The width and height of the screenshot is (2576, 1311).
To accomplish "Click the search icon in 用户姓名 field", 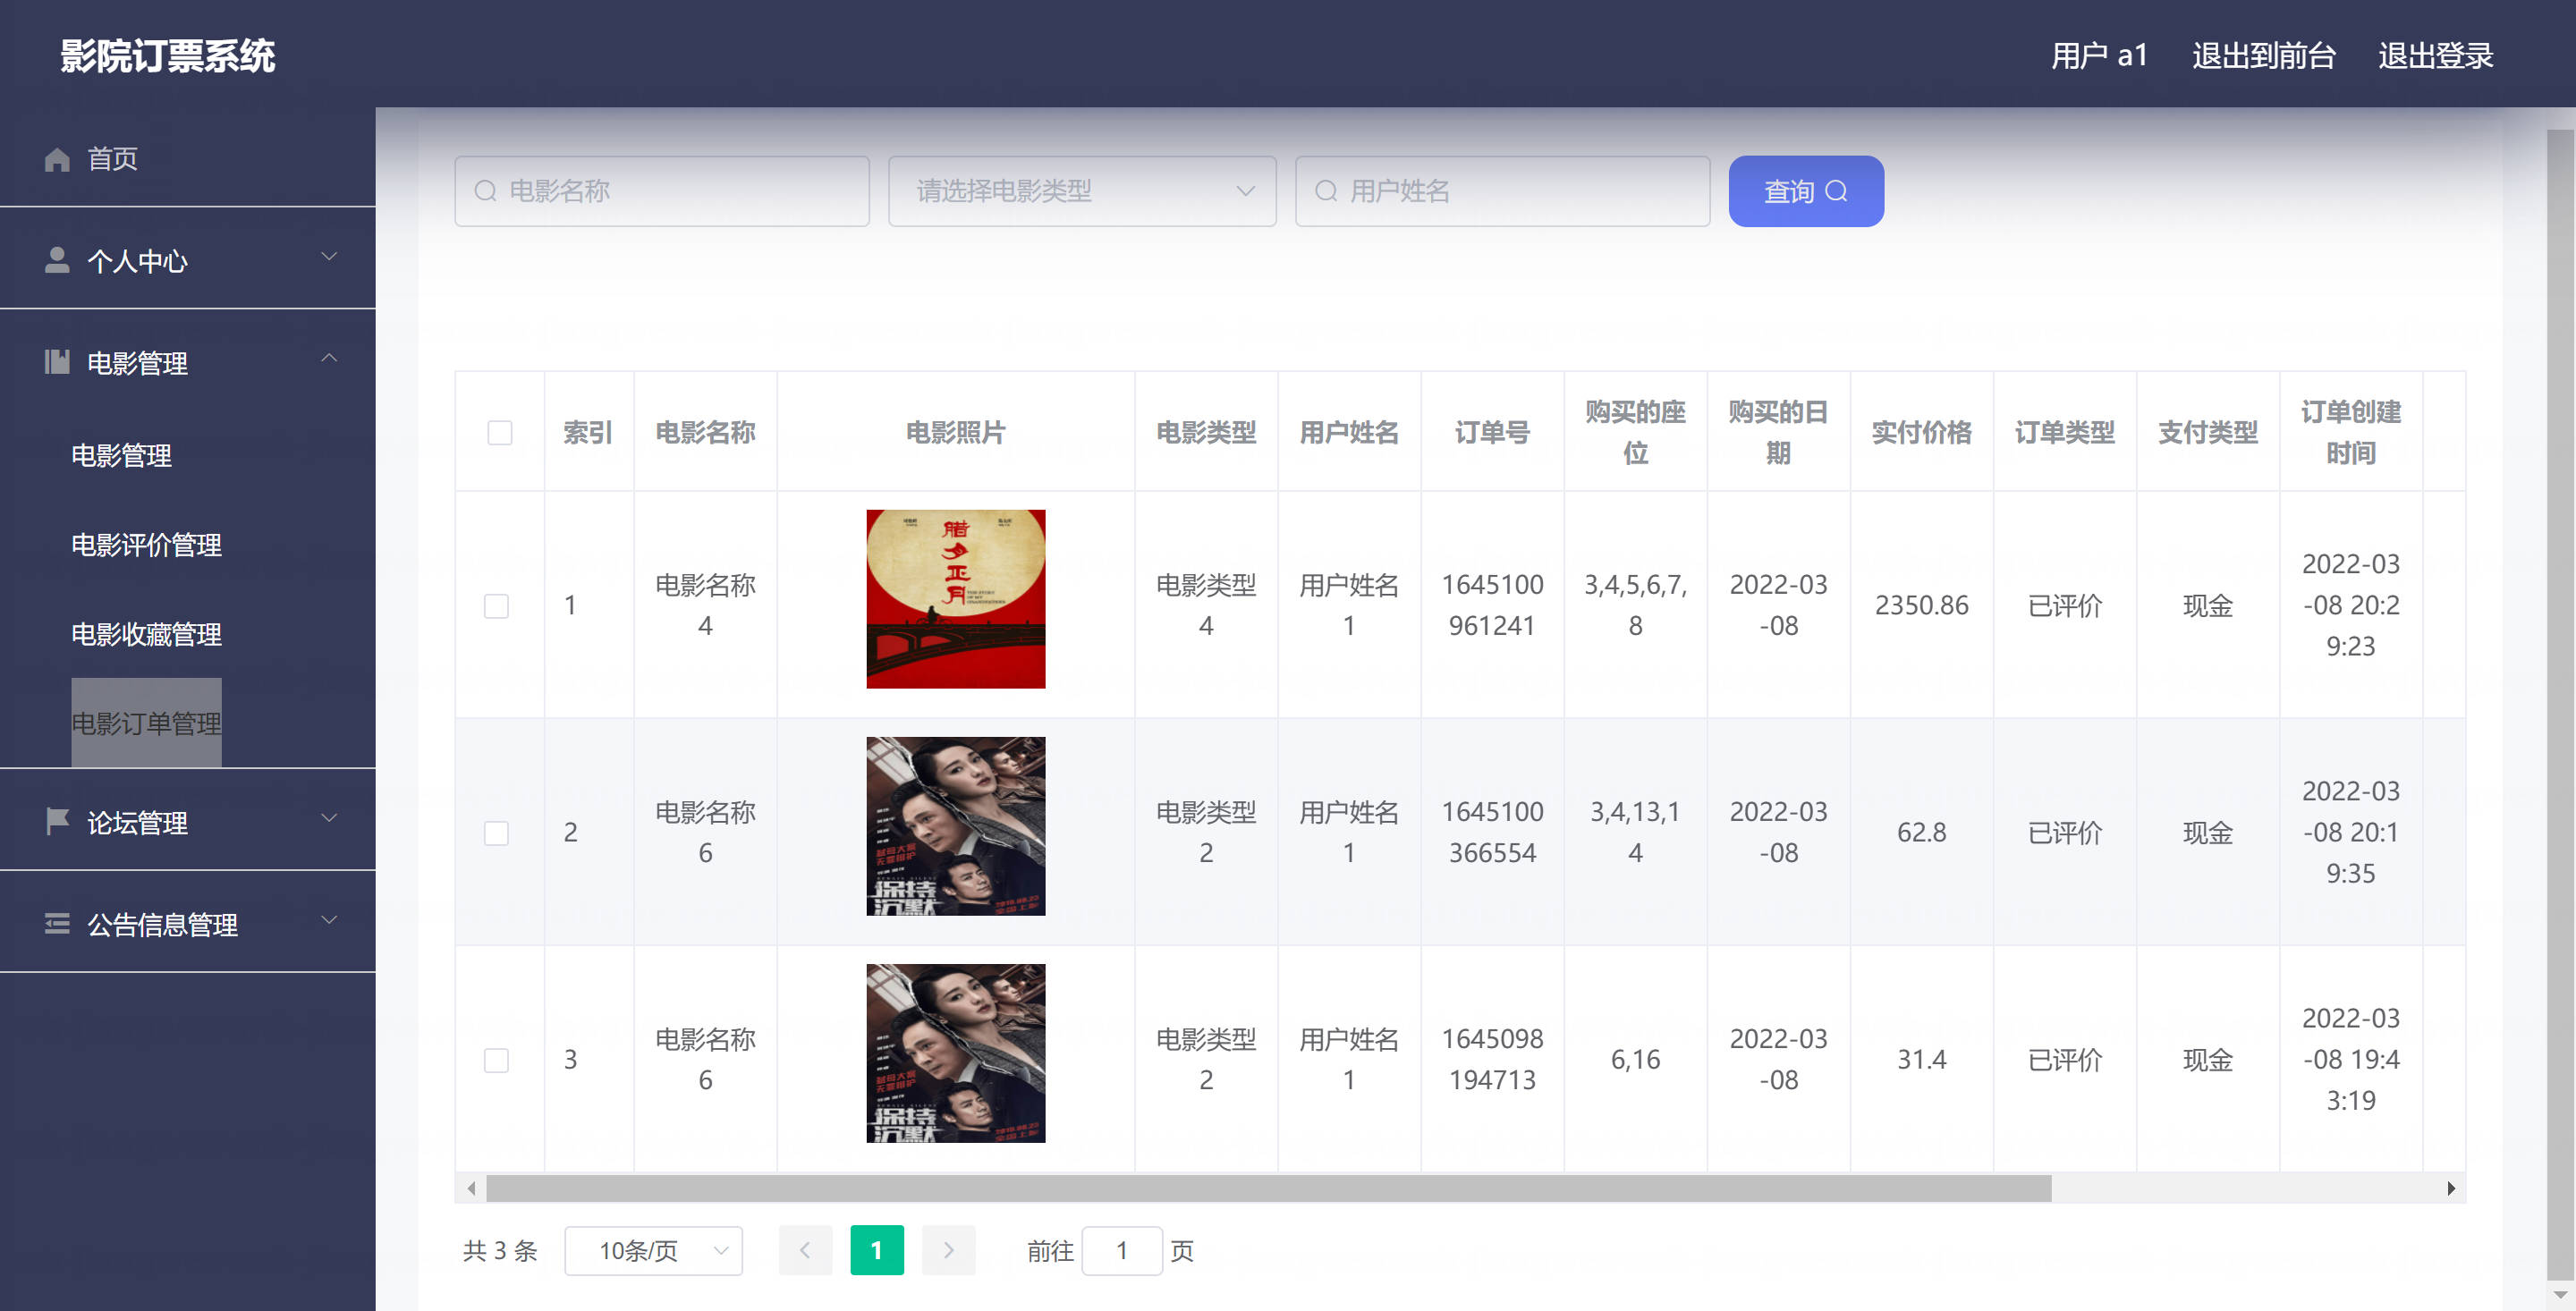I will [x=1326, y=191].
